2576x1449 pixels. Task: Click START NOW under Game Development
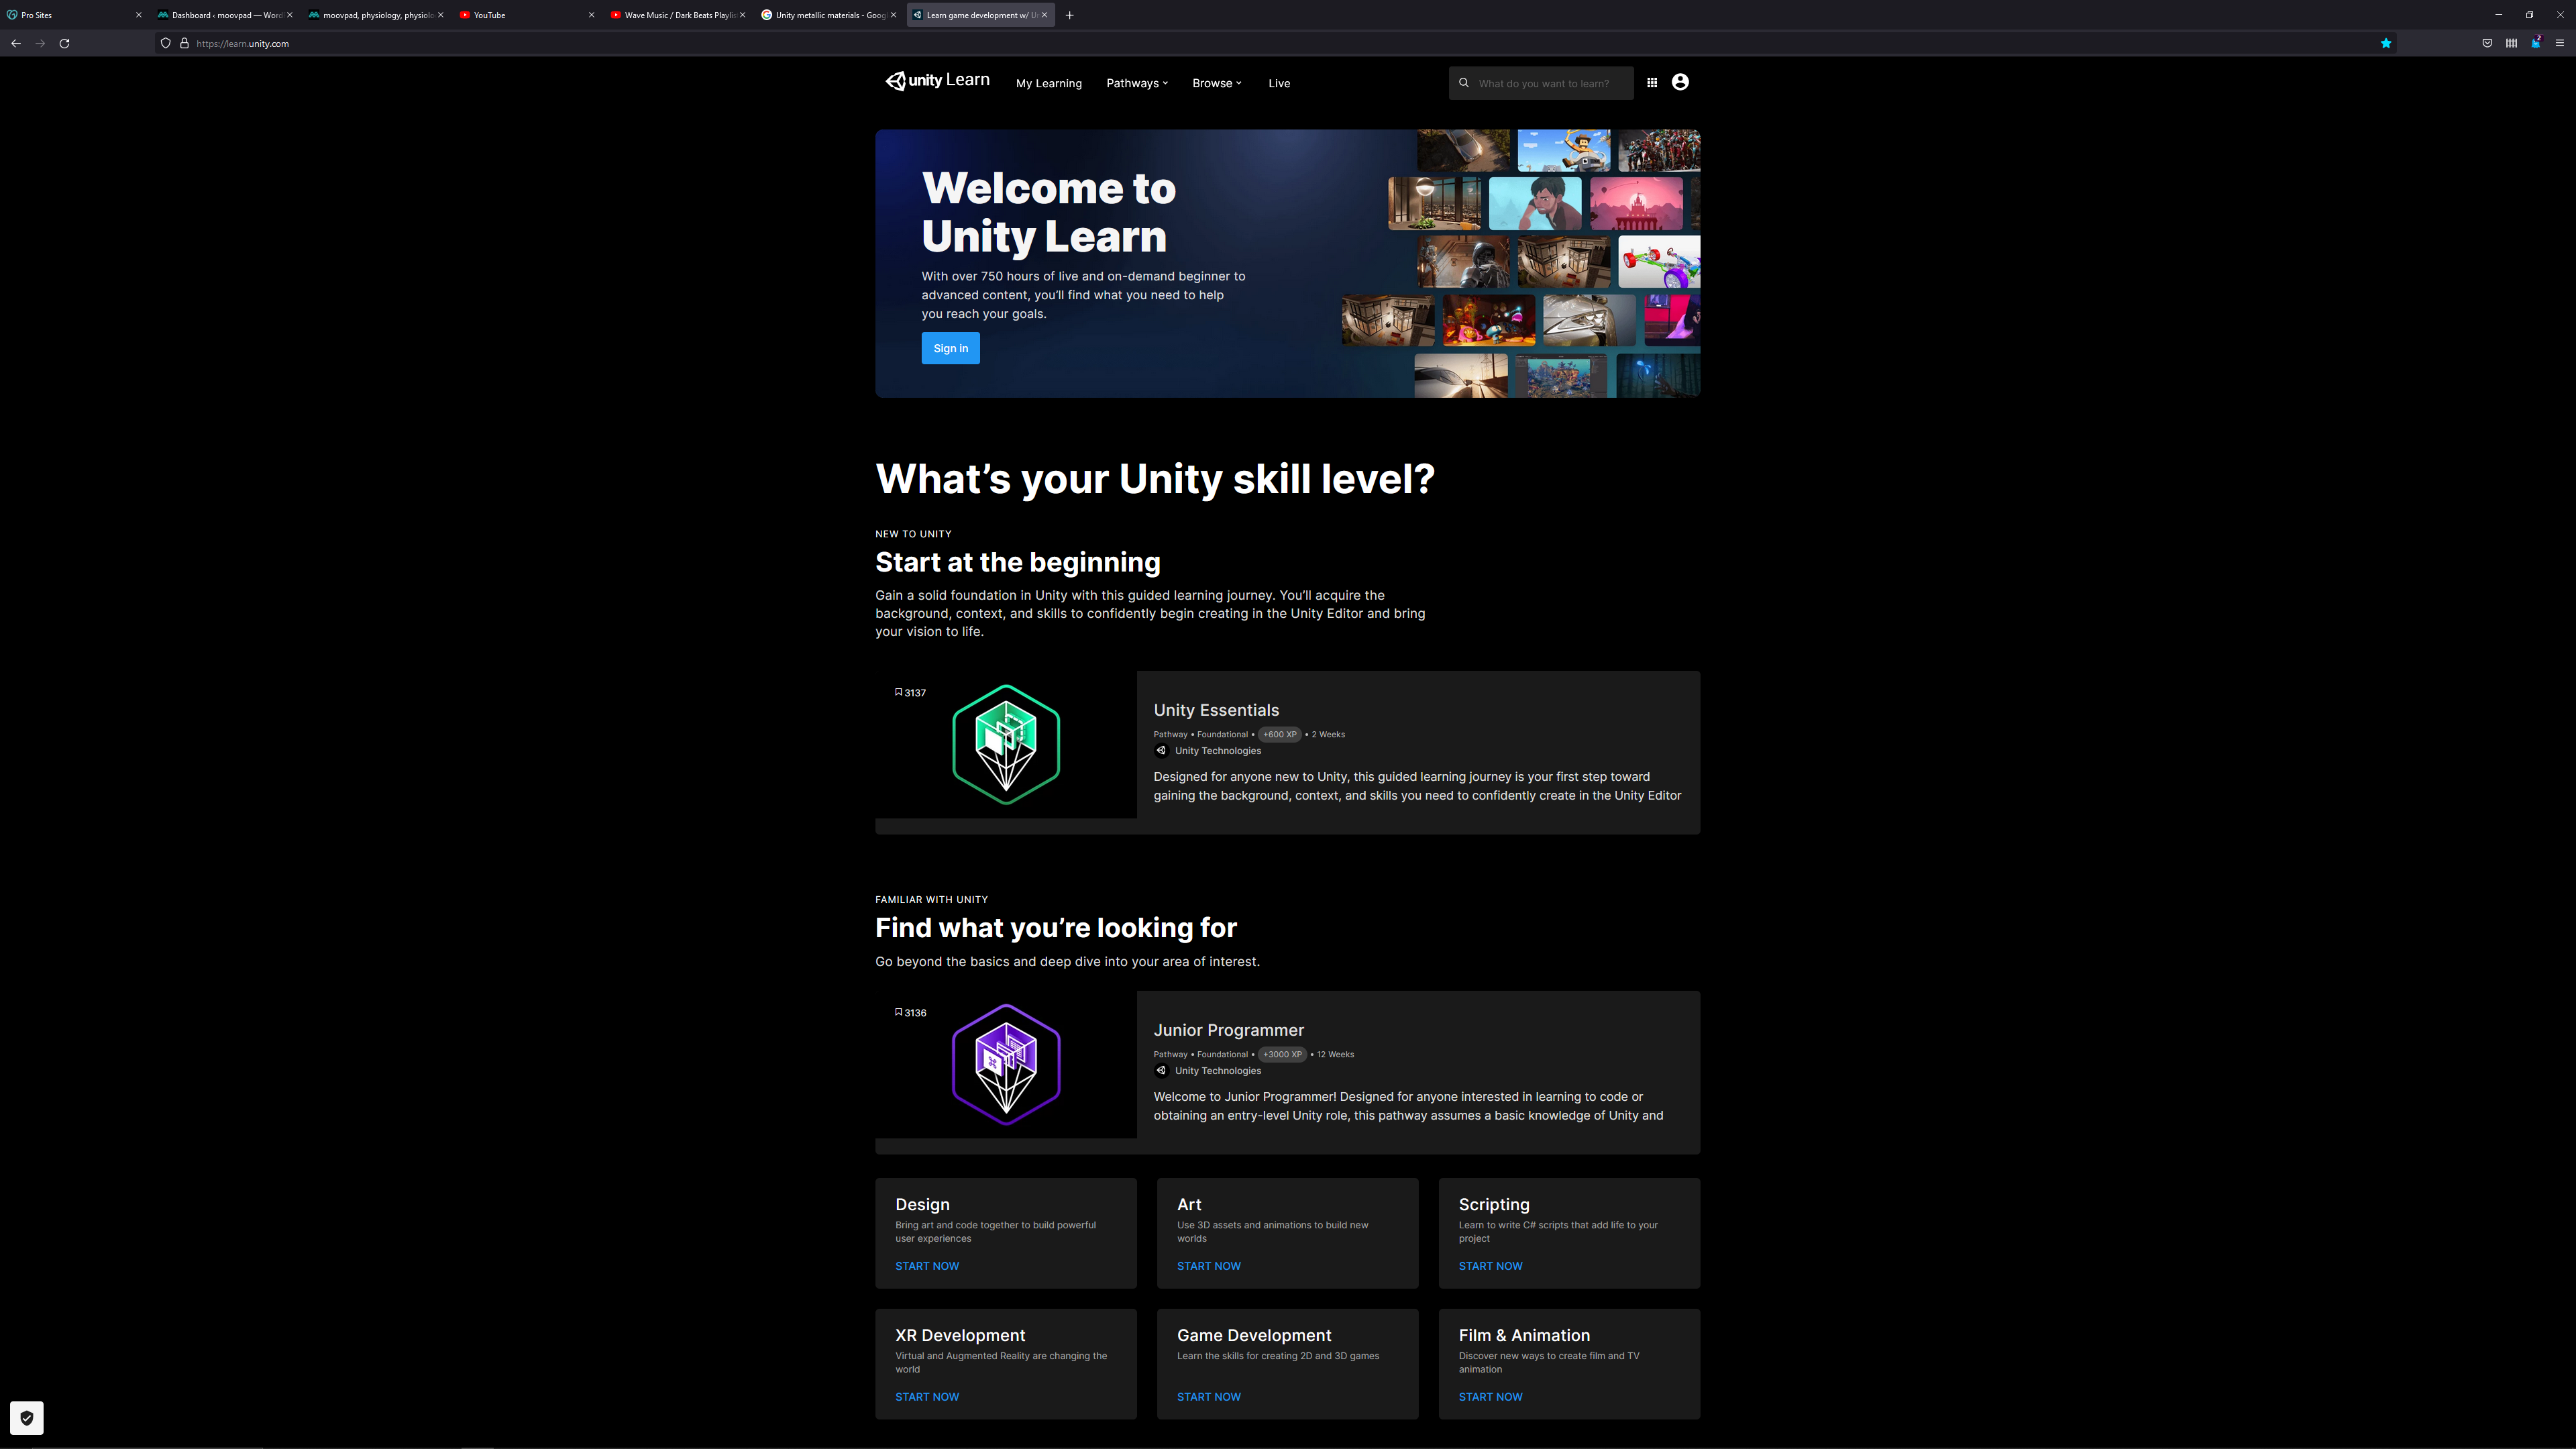tap(1208, 1397)
